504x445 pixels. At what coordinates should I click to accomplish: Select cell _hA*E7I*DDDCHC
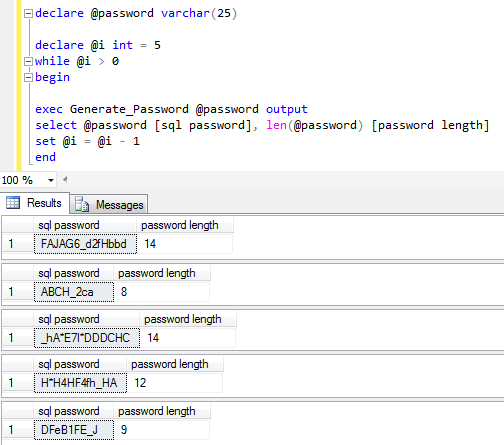click(87, 338)
